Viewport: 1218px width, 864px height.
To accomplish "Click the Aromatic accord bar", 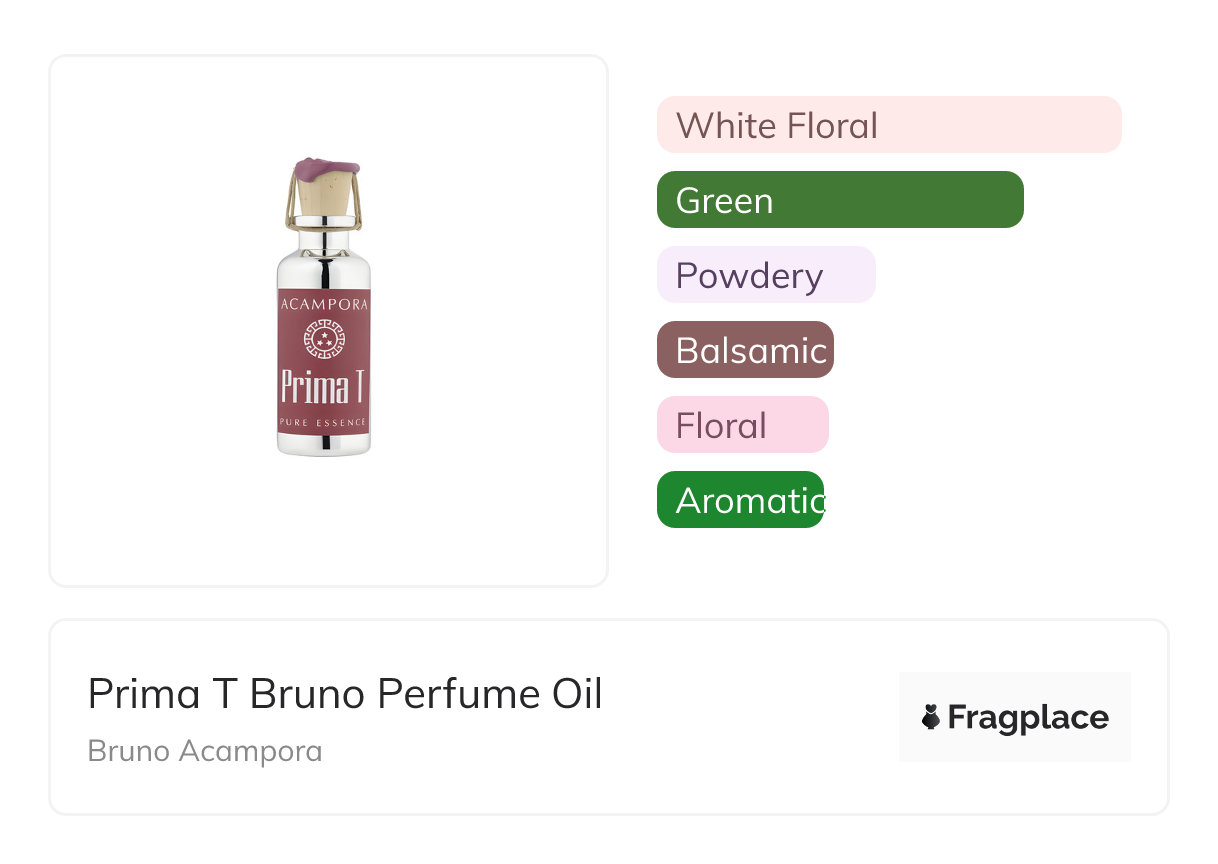I will [x=740, y=500].
